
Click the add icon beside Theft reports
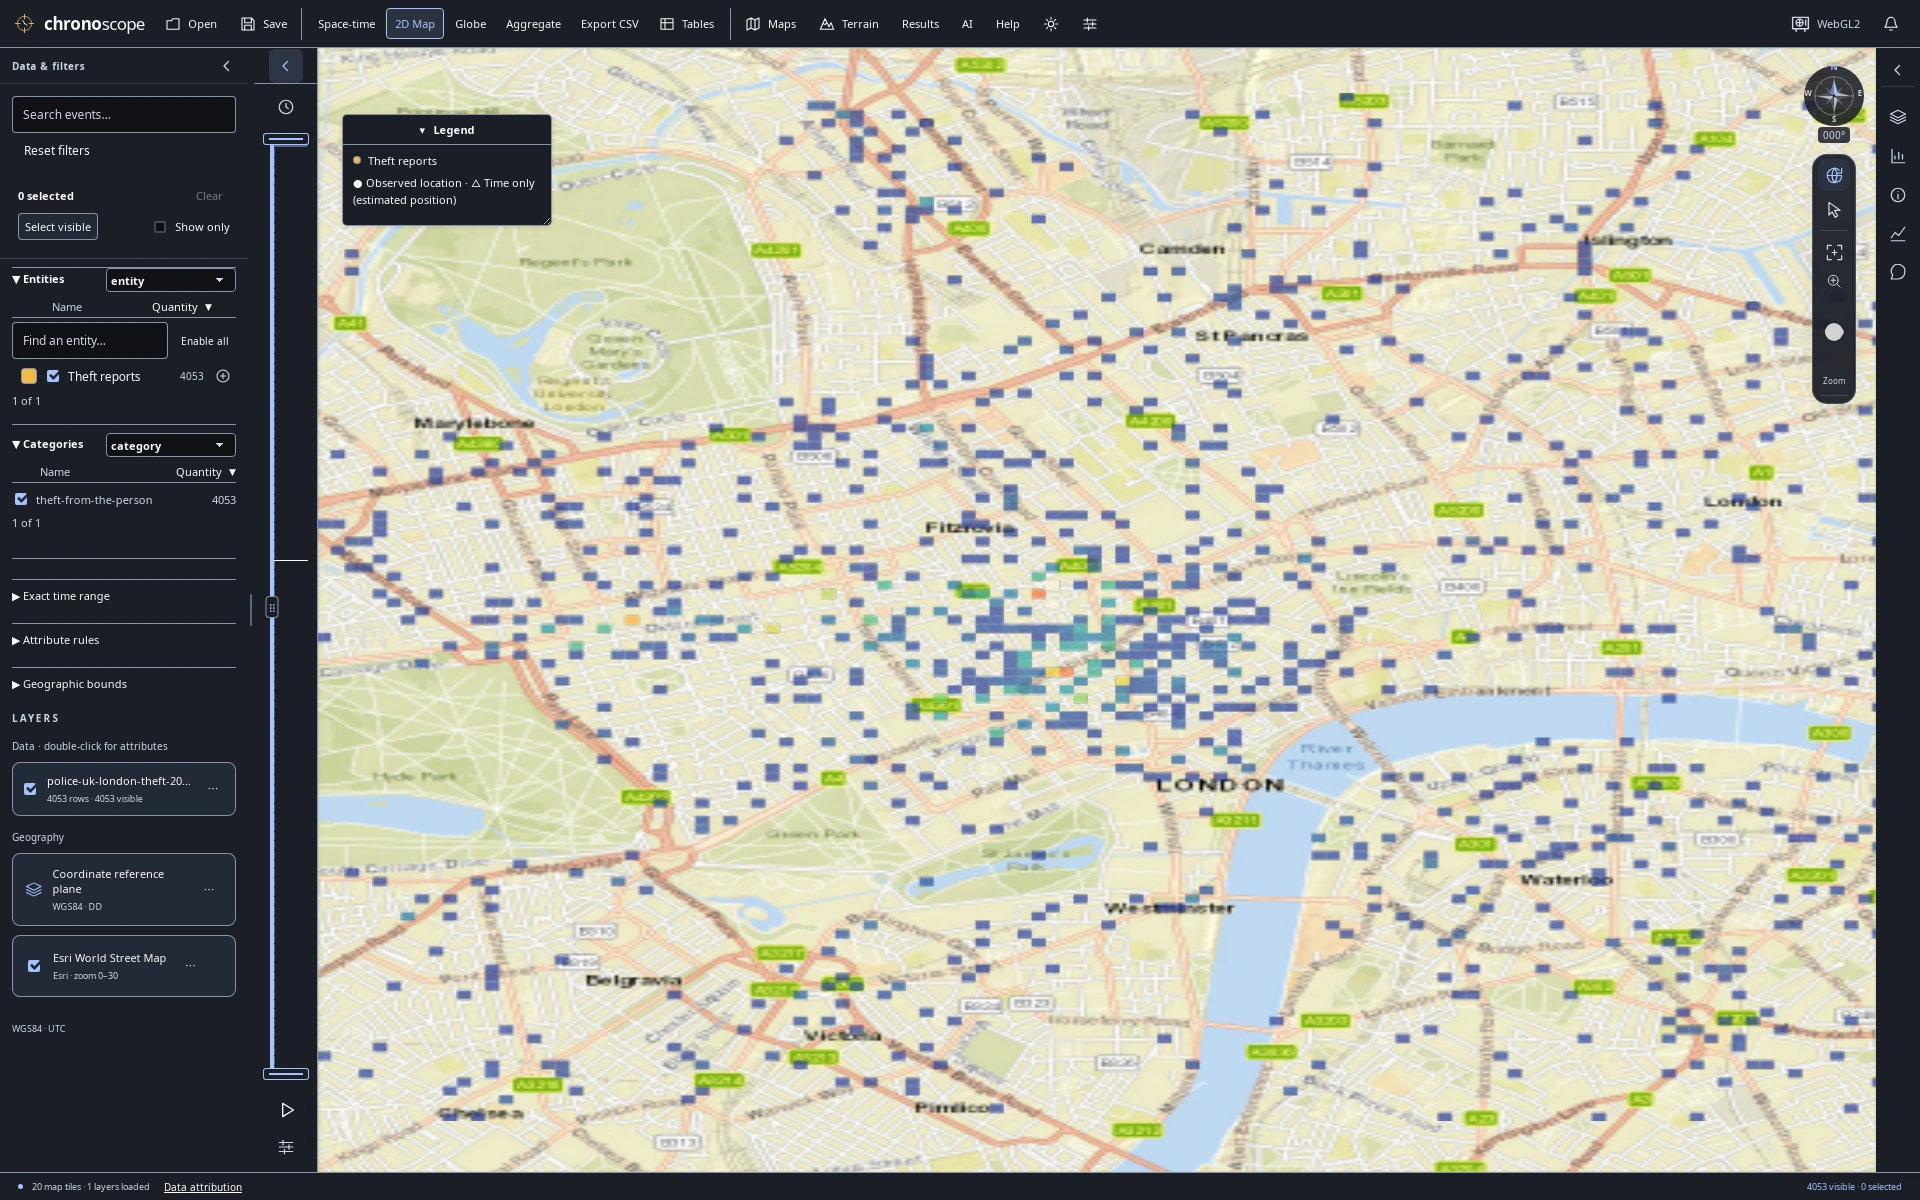coord(223,376)
